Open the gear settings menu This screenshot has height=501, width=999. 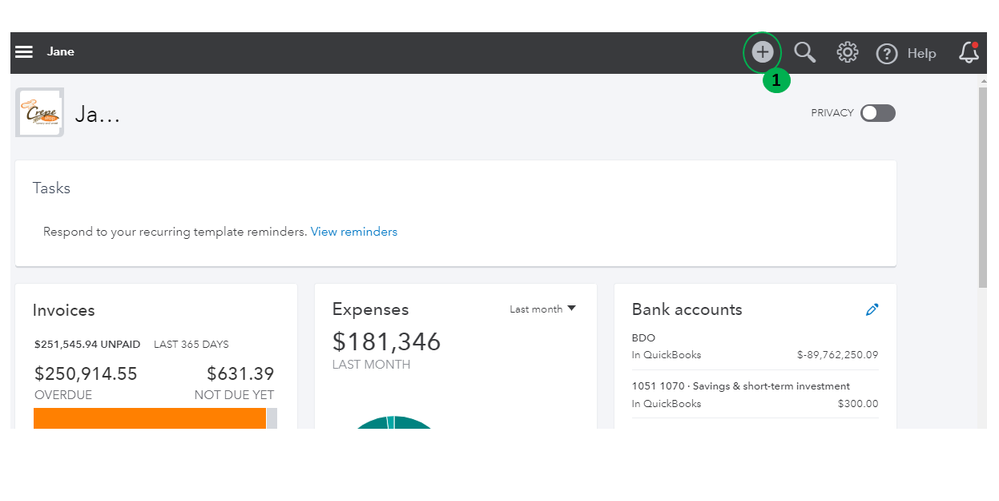847,53
